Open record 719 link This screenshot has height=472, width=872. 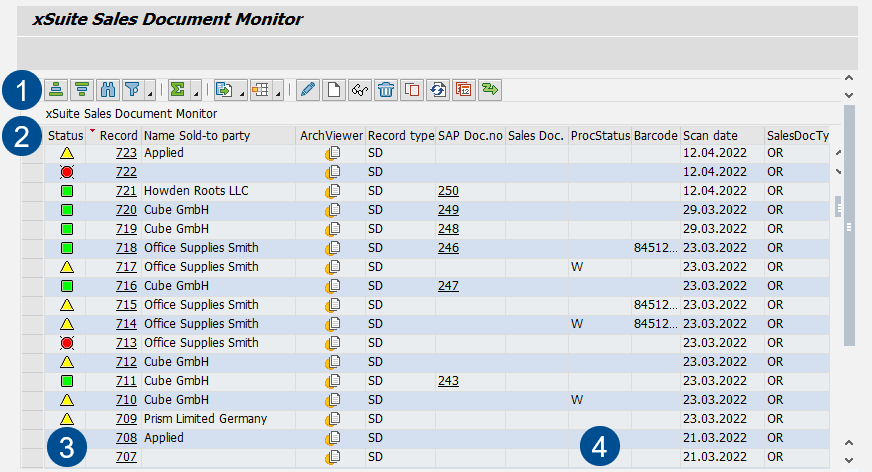tap(126, 229)
